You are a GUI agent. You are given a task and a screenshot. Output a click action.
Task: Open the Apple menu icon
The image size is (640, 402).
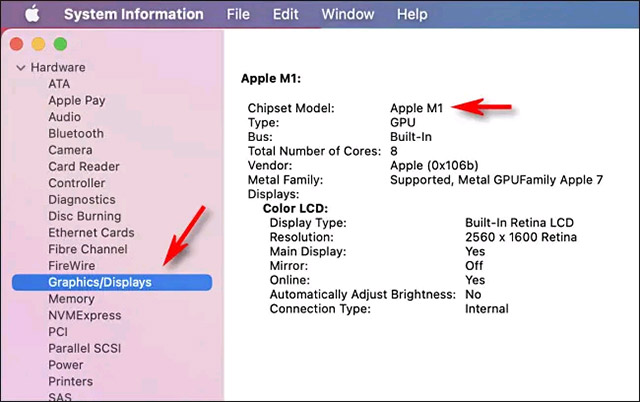pos(32,14)
